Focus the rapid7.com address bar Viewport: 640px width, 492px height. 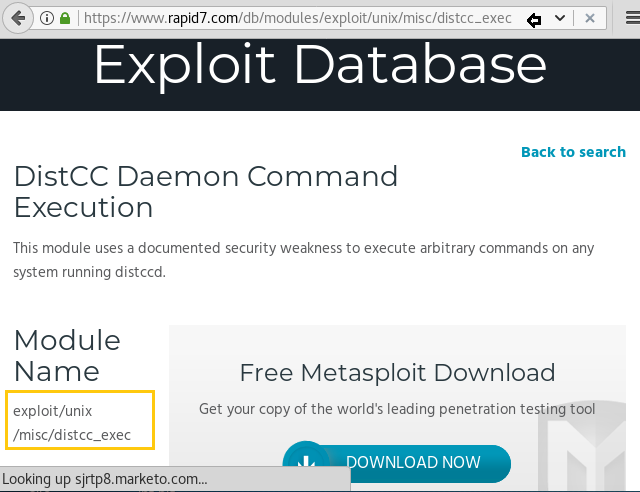[300, 18]
